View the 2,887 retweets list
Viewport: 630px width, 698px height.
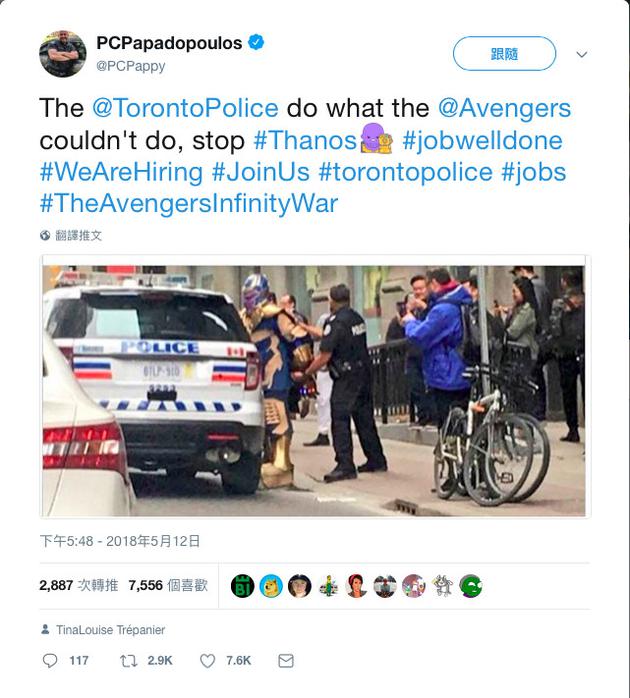coord(78,586)
